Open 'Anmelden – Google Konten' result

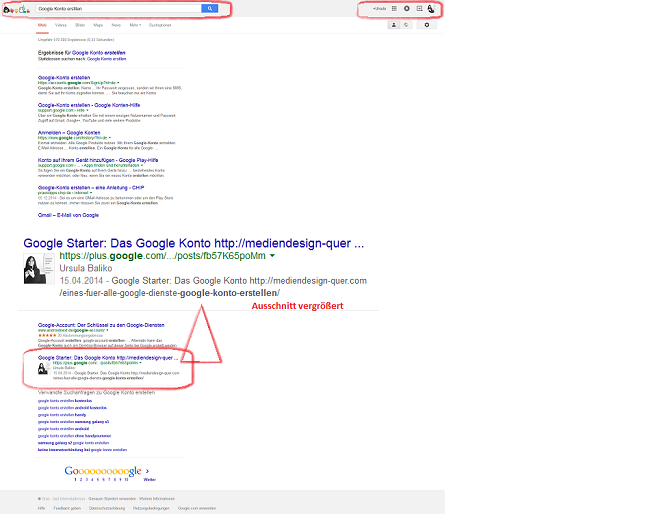pyautogui.click(x=69, y=133)
